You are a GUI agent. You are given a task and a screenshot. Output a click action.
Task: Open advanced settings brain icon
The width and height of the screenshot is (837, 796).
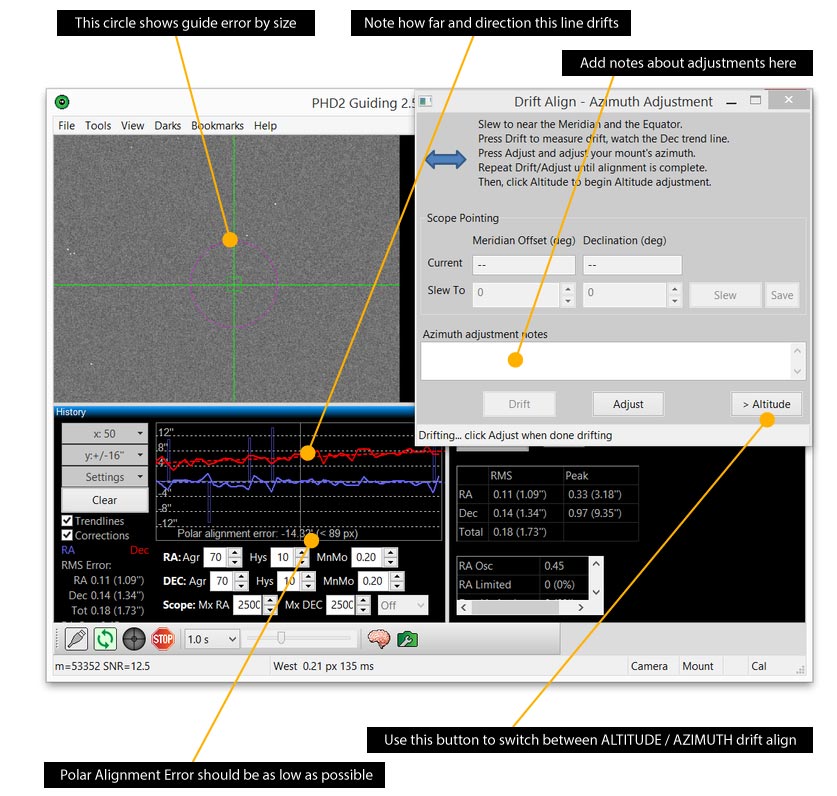pyautogui.click(x=378, y=639)
